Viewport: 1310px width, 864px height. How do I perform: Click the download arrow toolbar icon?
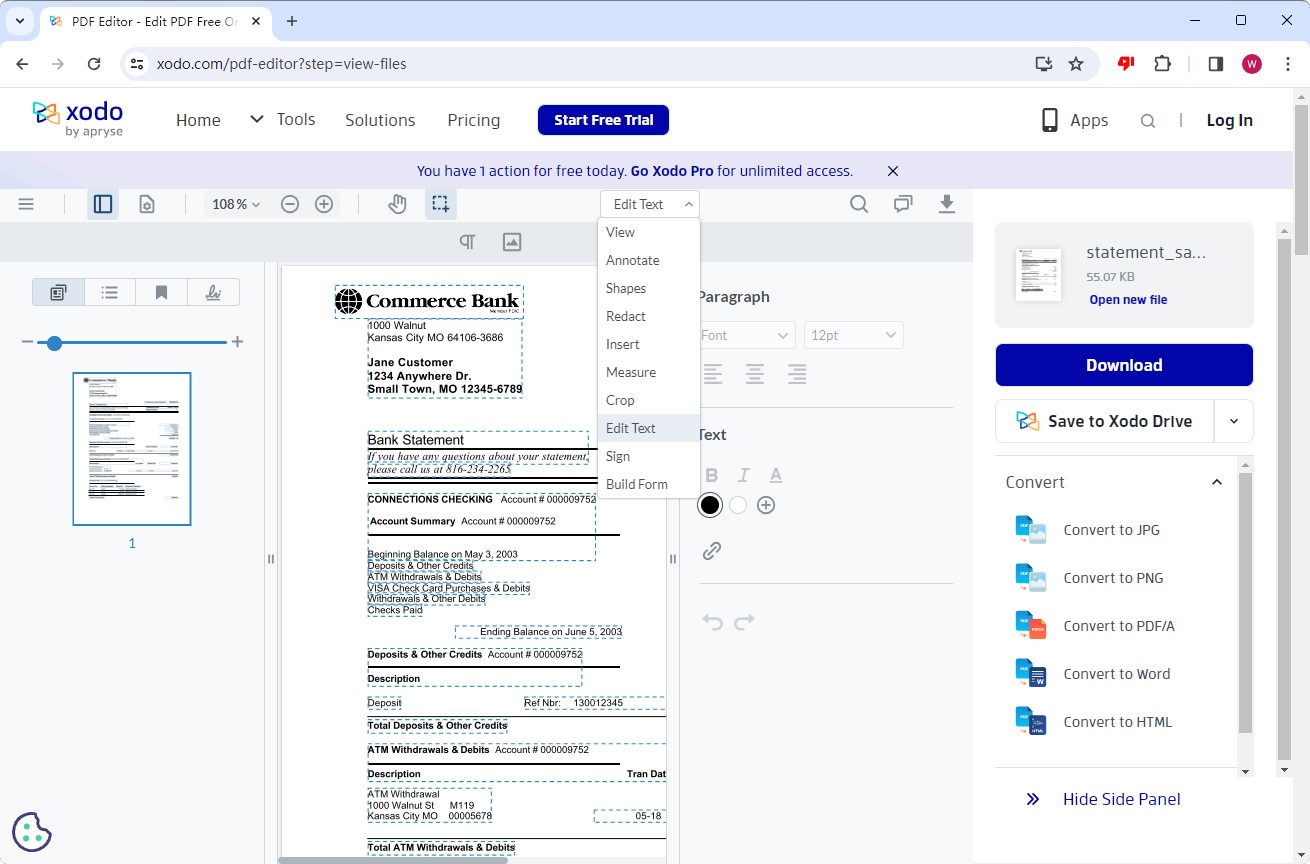pos(947,204)
